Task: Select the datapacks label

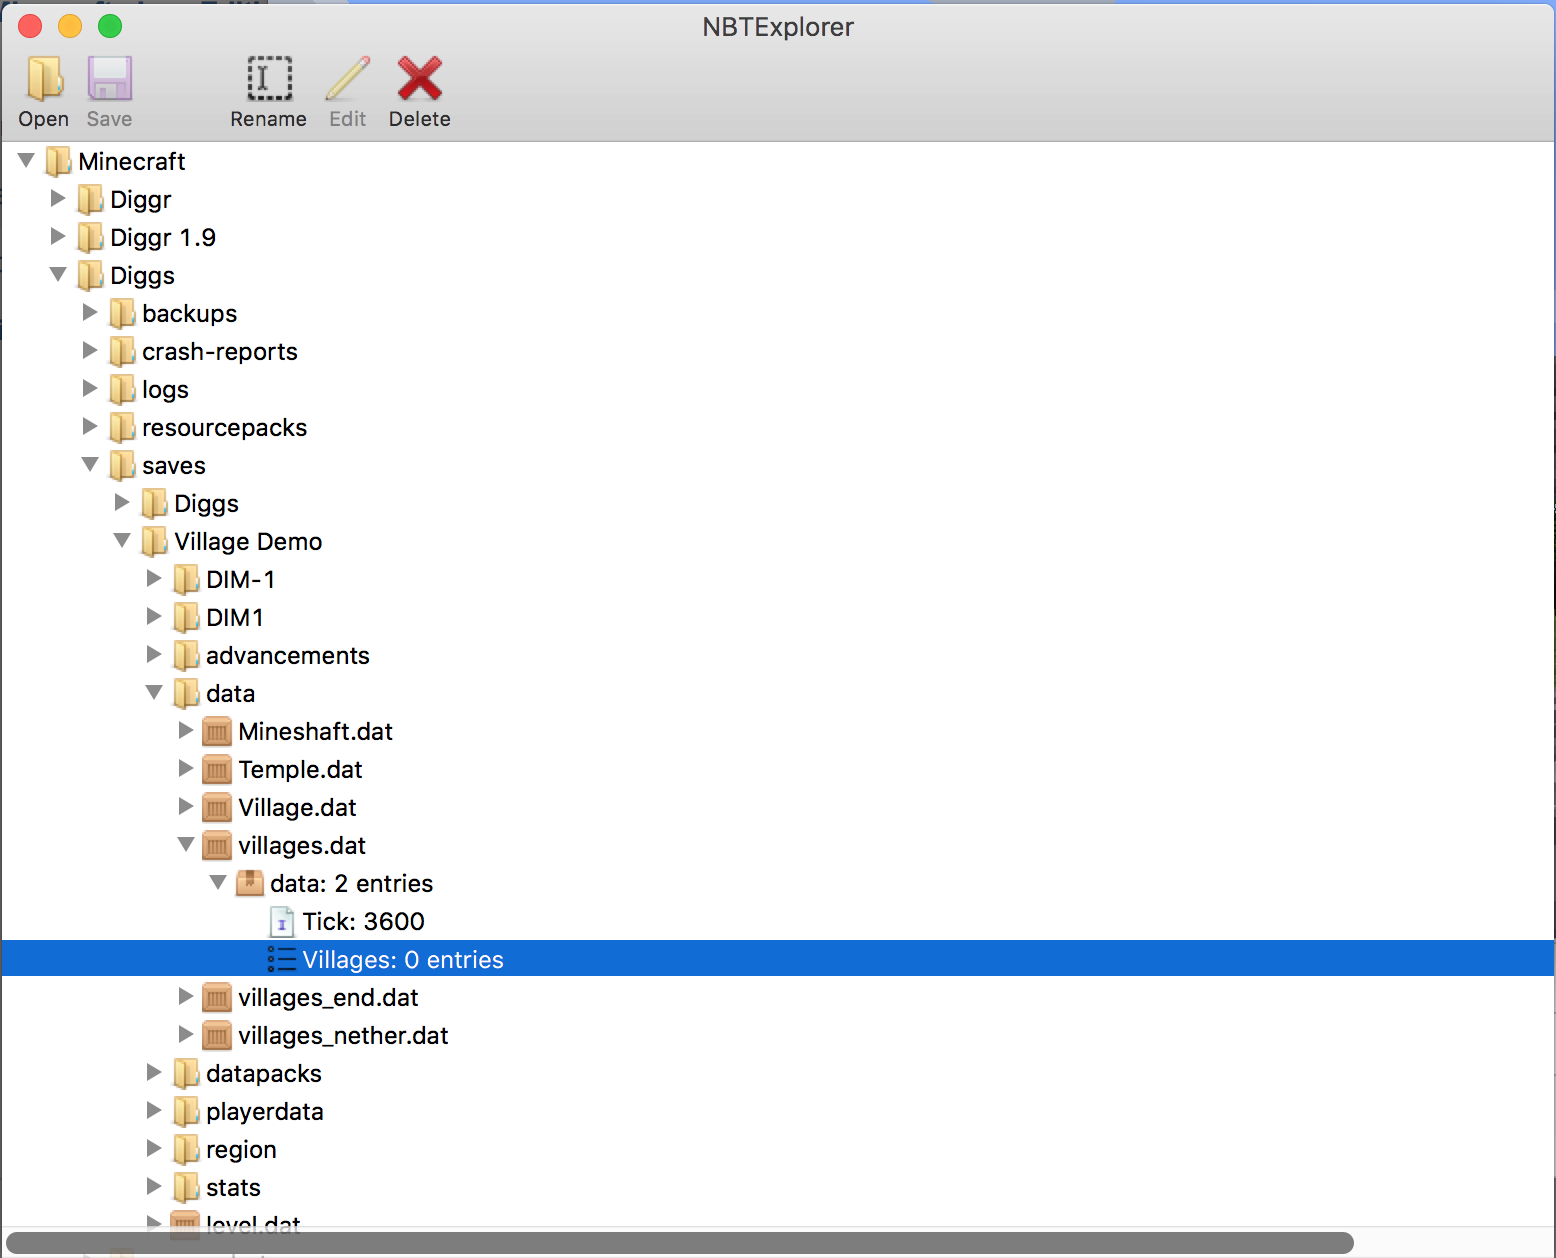Action: [x=264, y=1074]
